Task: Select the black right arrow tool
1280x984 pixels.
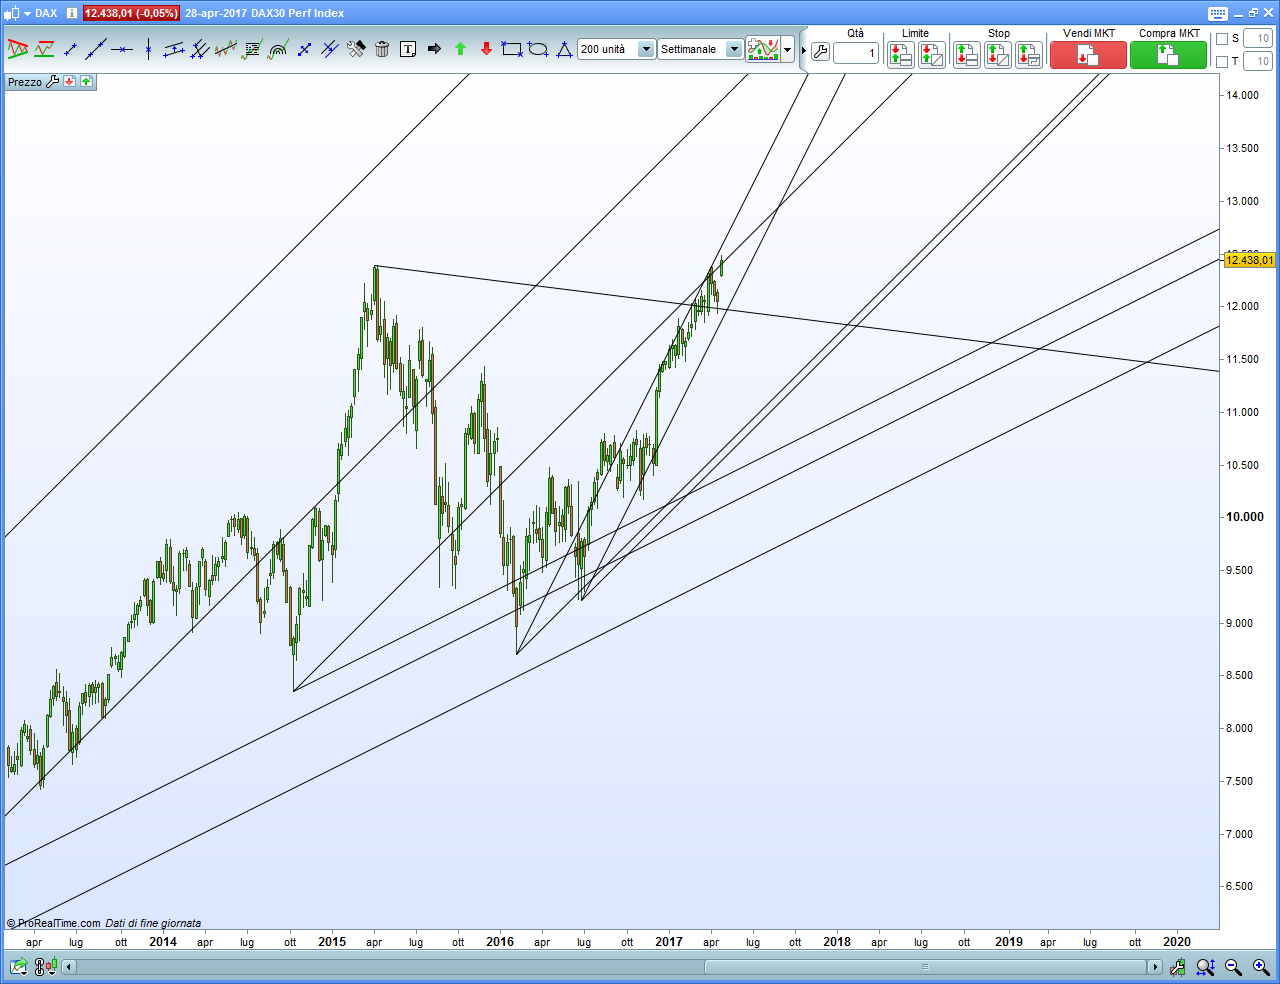Action: (434, 49)
